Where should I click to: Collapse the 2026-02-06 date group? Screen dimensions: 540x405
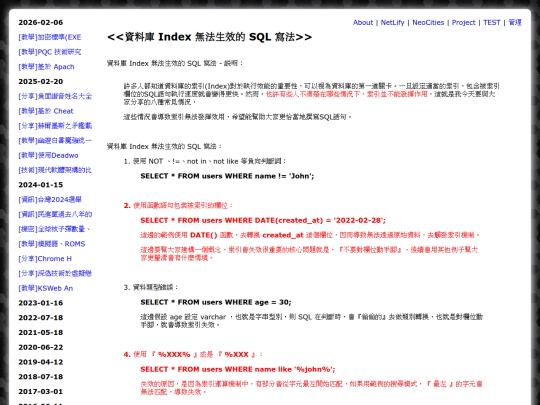click(41, 23)
